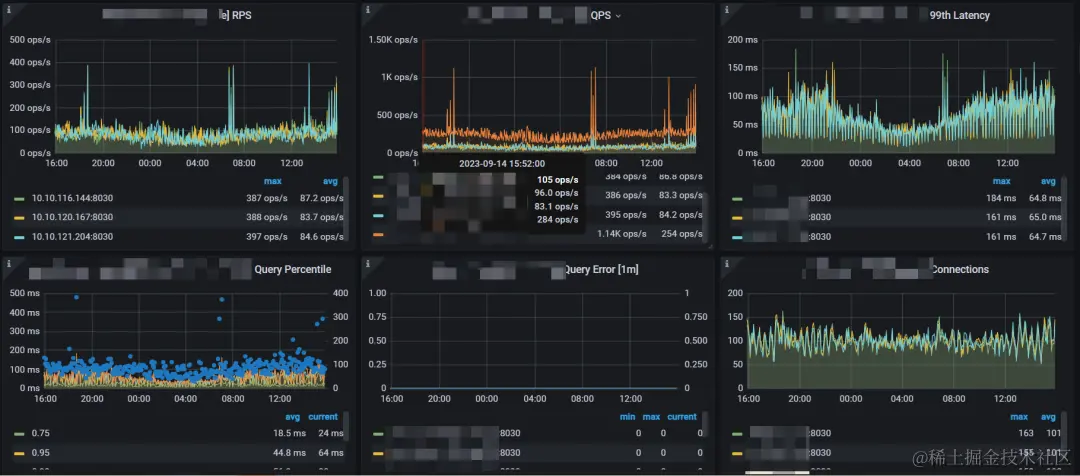
Task: Click the 184 ms value in the Latency legend
Action: click(1001, 198)
